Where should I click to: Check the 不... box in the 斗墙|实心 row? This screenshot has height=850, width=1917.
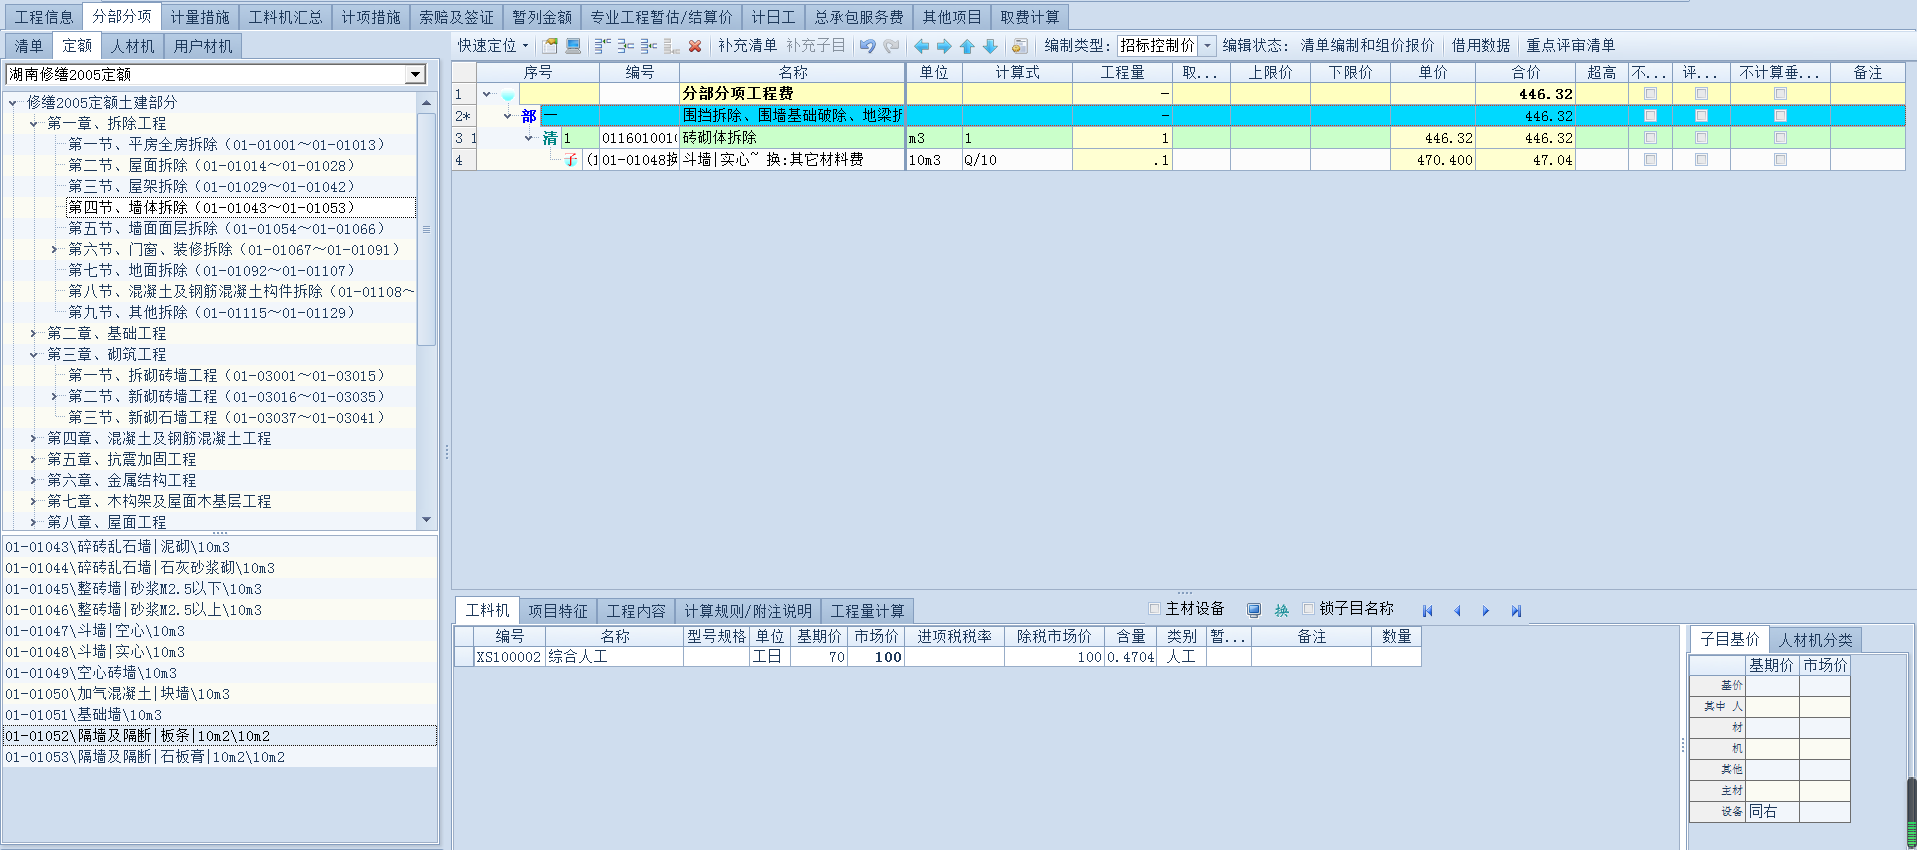[x=1650, y=160]
